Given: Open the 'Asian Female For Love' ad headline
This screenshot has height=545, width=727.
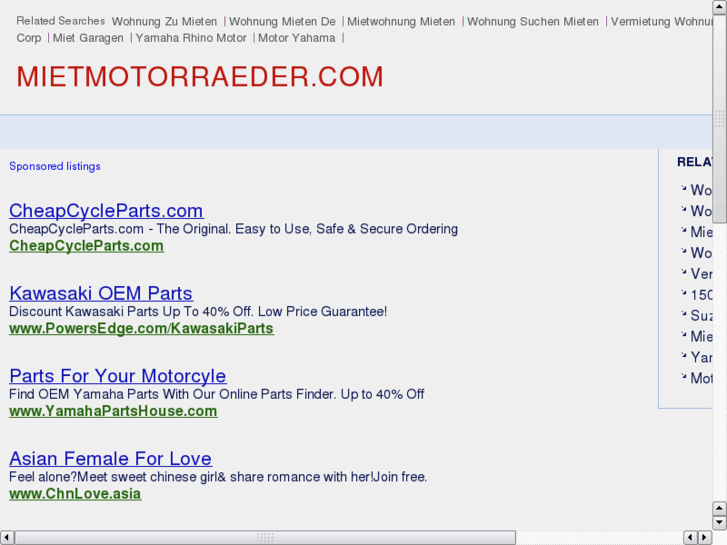Looking at the screenshot, I should click(110, 458).
